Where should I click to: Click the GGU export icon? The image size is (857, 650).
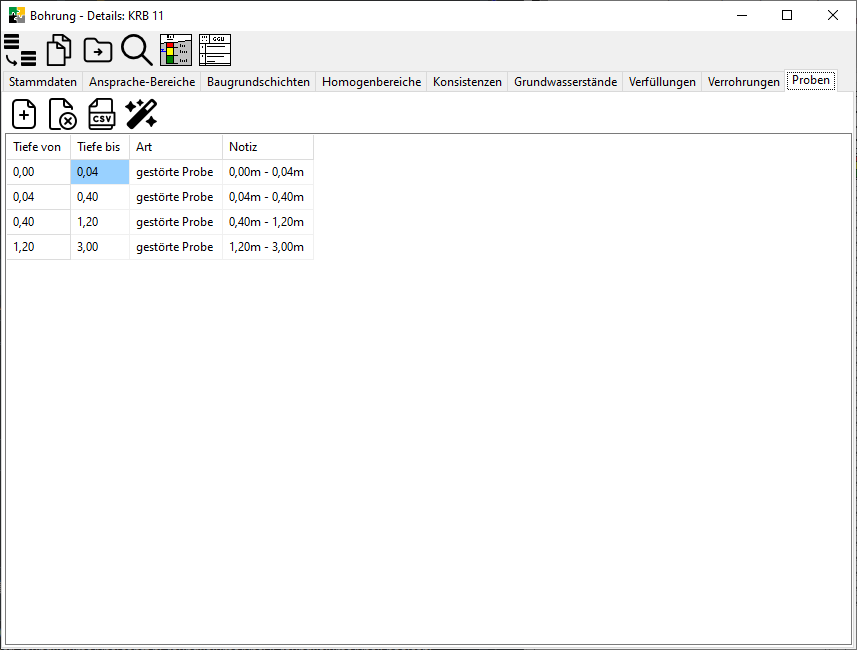[215, 49]
